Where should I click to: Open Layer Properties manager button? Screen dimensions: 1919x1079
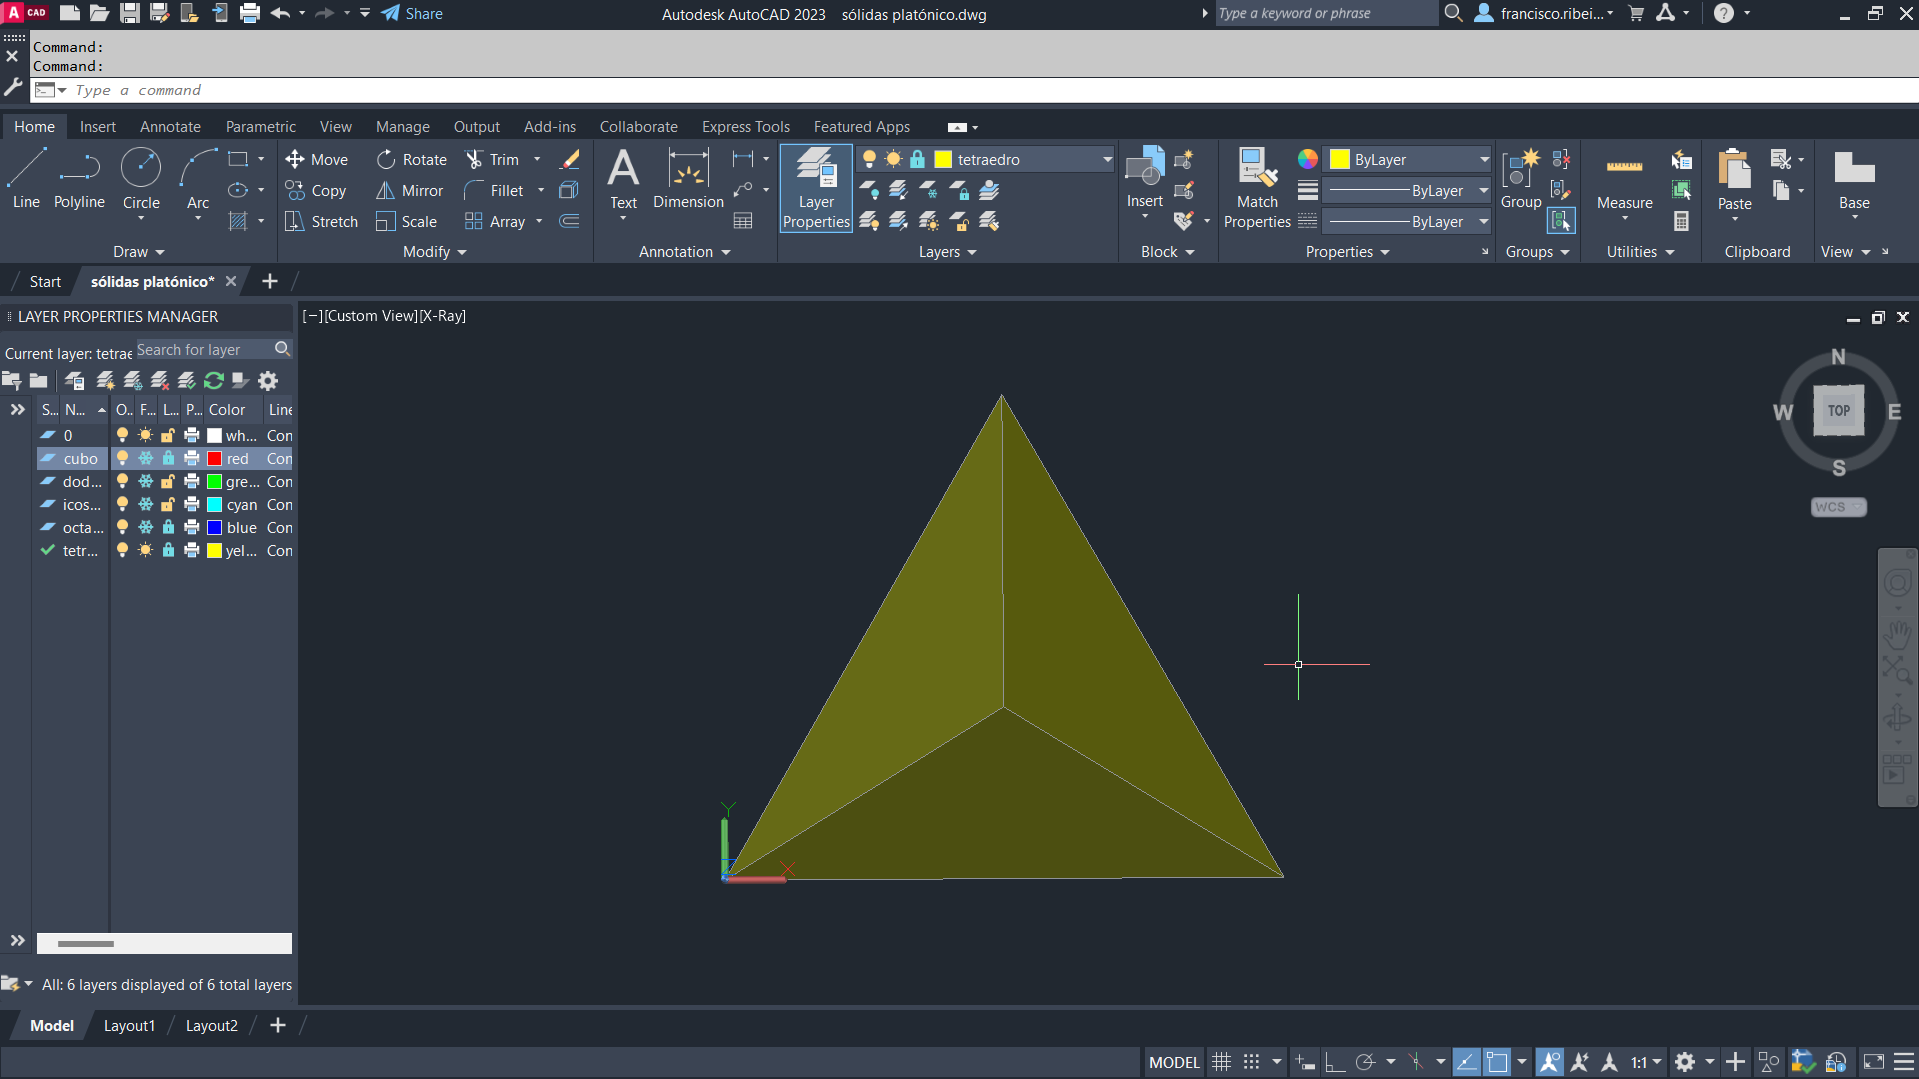[x=816, y=188]
